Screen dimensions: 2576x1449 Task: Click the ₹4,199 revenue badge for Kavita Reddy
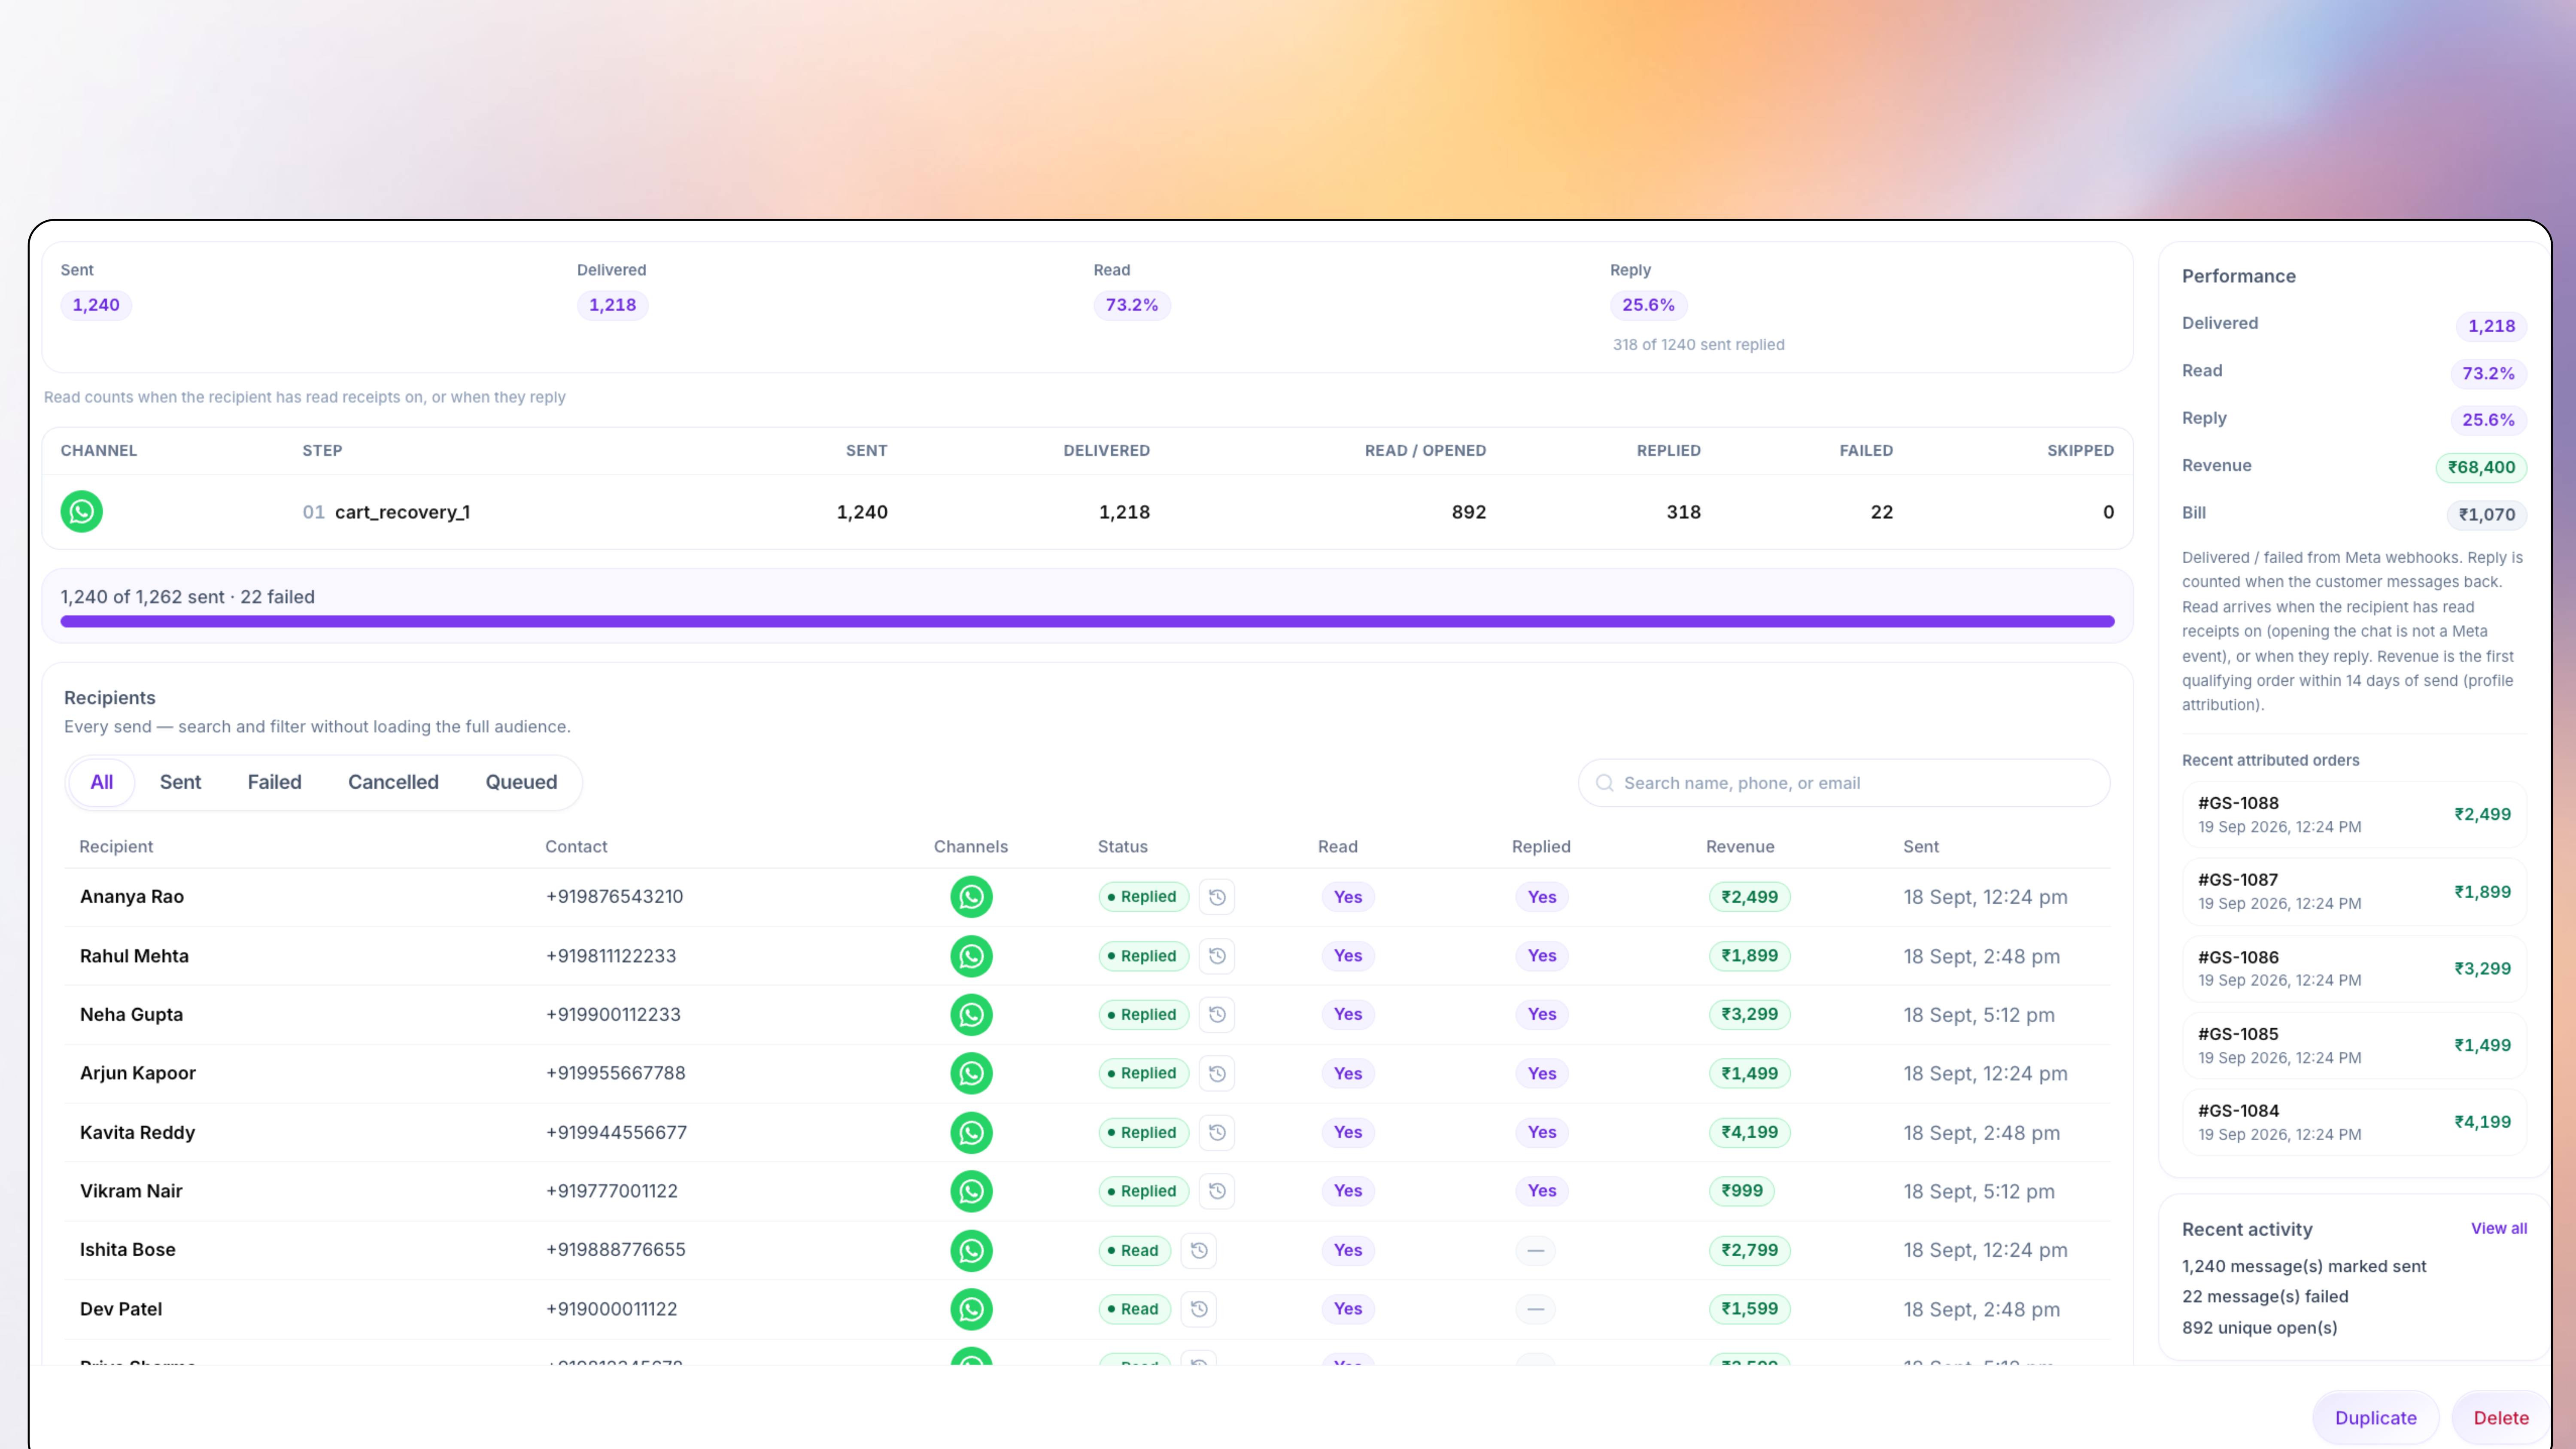coord(1749,1133)
